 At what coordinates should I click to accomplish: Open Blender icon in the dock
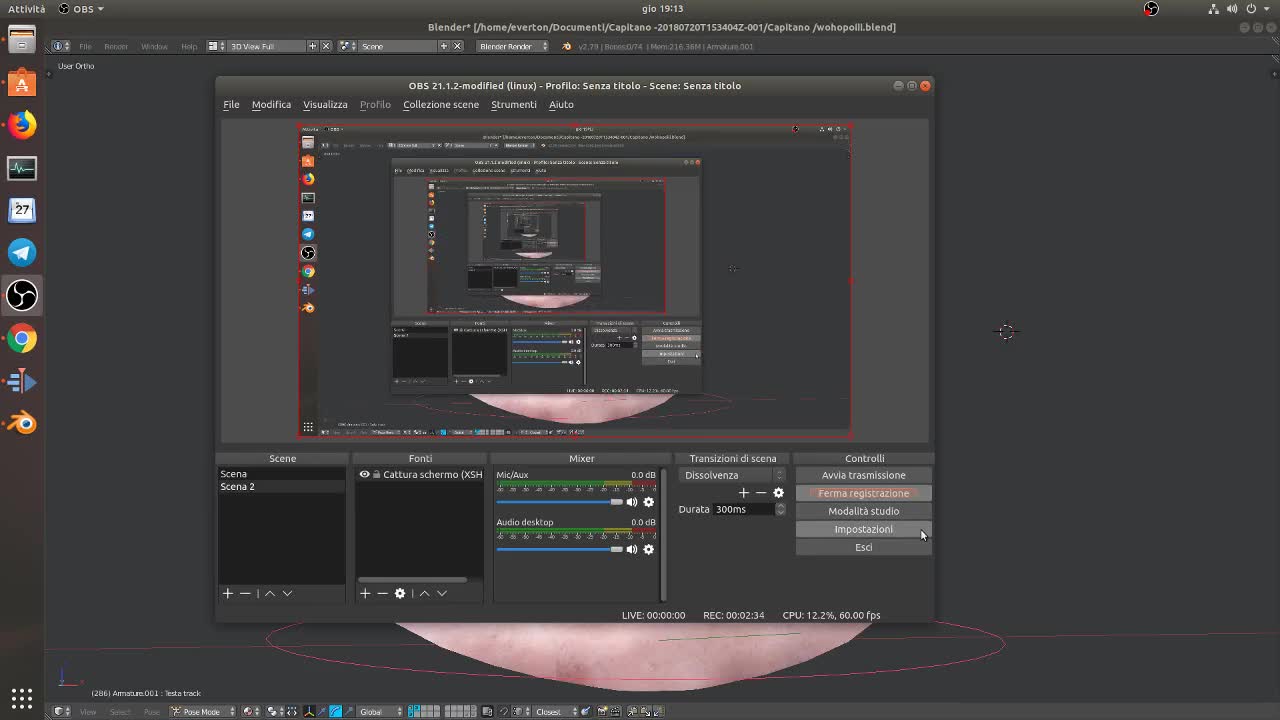[22, 423]
